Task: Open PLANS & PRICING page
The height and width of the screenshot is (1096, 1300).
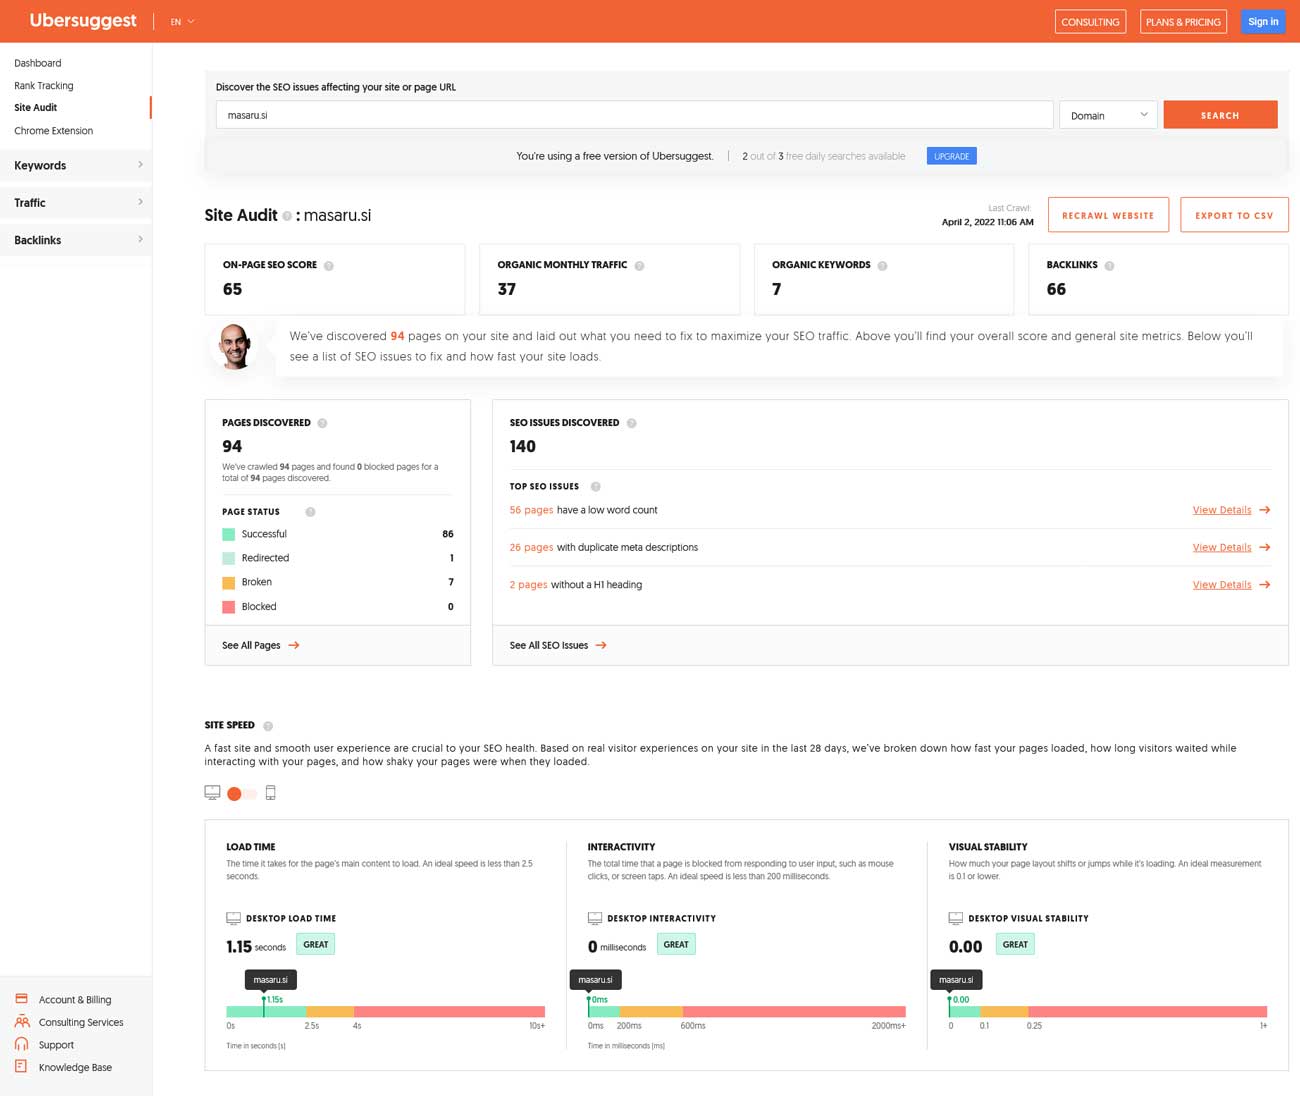Action: [1183, 22]
